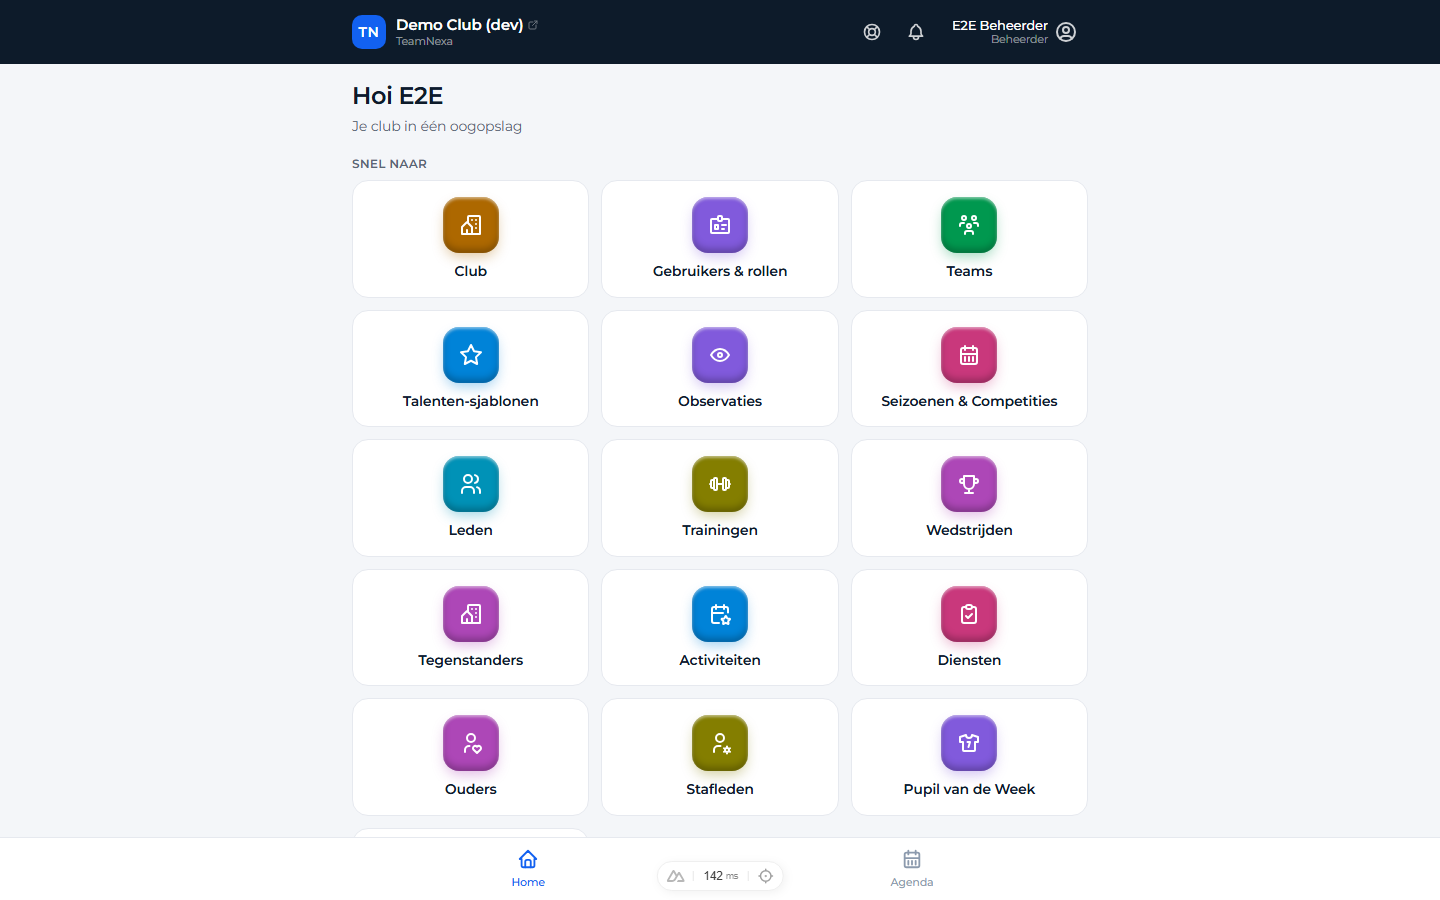The image size is (1440, 900).
Task: Open the Gebruikers & rollen tile icon
Action: pyautogui.click(x=720, y=225)
